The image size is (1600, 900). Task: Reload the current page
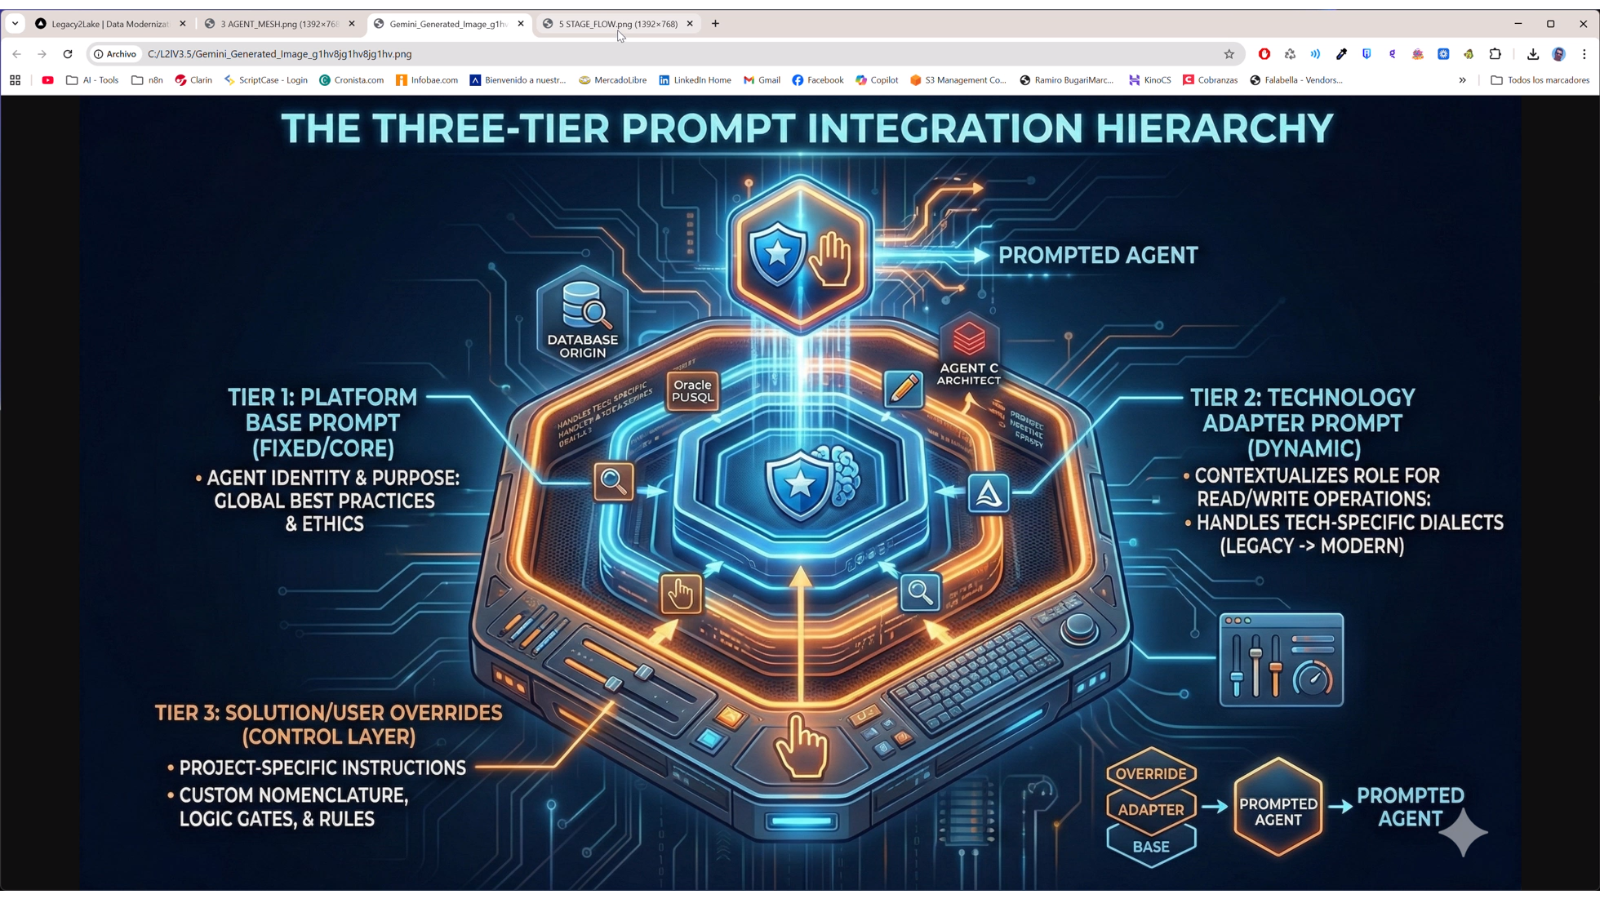point(67,54)
